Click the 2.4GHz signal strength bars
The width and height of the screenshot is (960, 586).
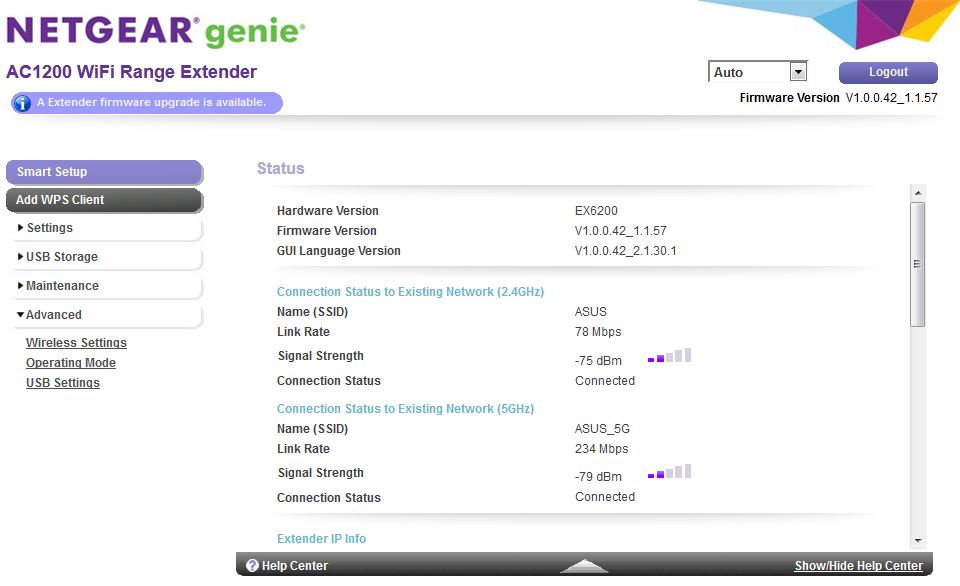click(x=669, y=356)
